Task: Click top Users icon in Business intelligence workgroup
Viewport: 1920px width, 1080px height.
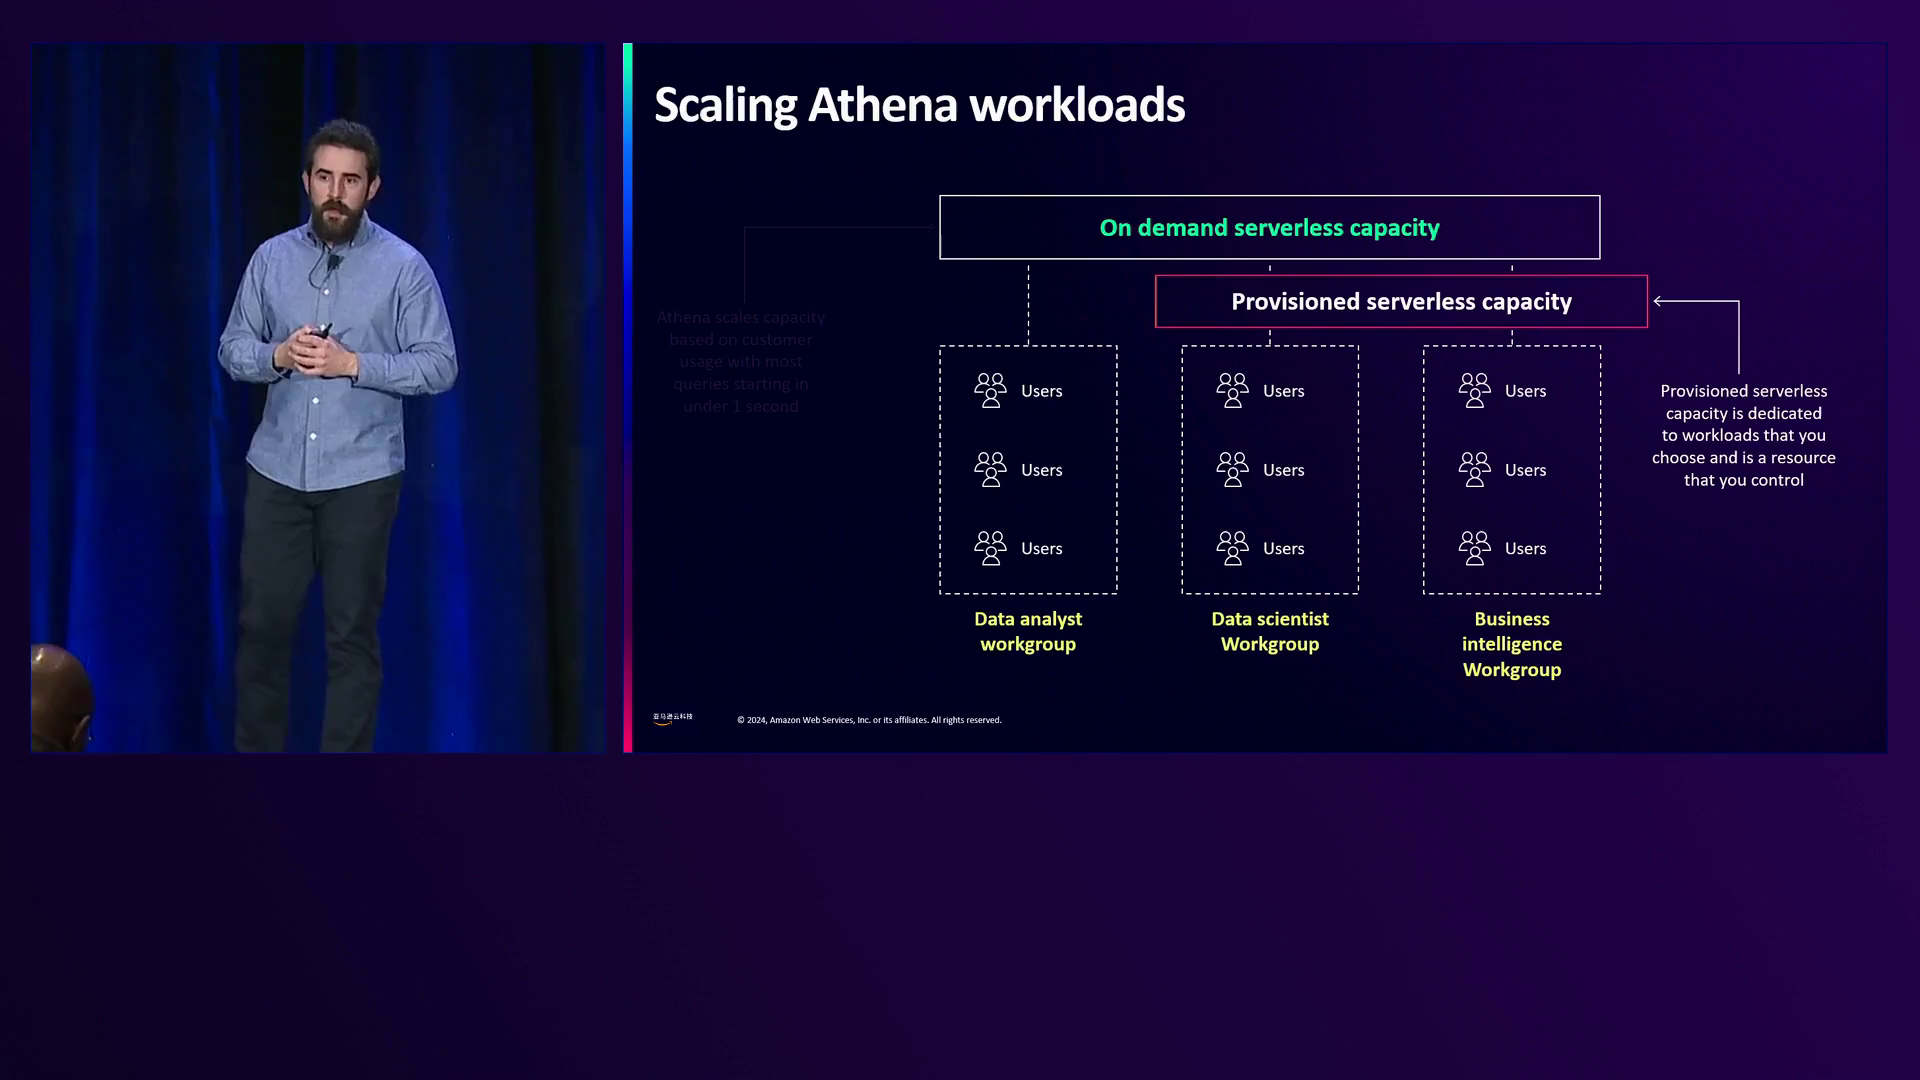Action: [1474, 390]
